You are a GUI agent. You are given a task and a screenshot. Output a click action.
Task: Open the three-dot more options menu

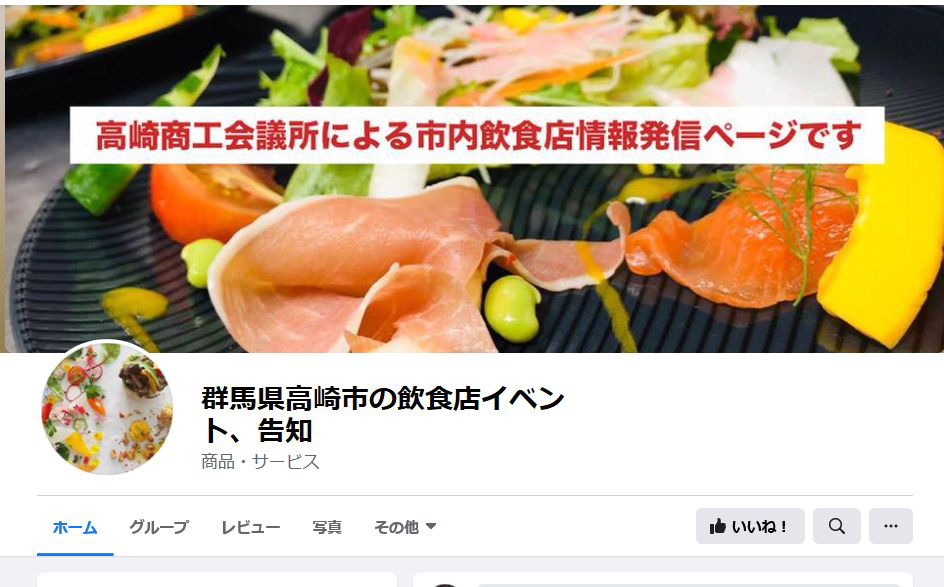[890, 526]
